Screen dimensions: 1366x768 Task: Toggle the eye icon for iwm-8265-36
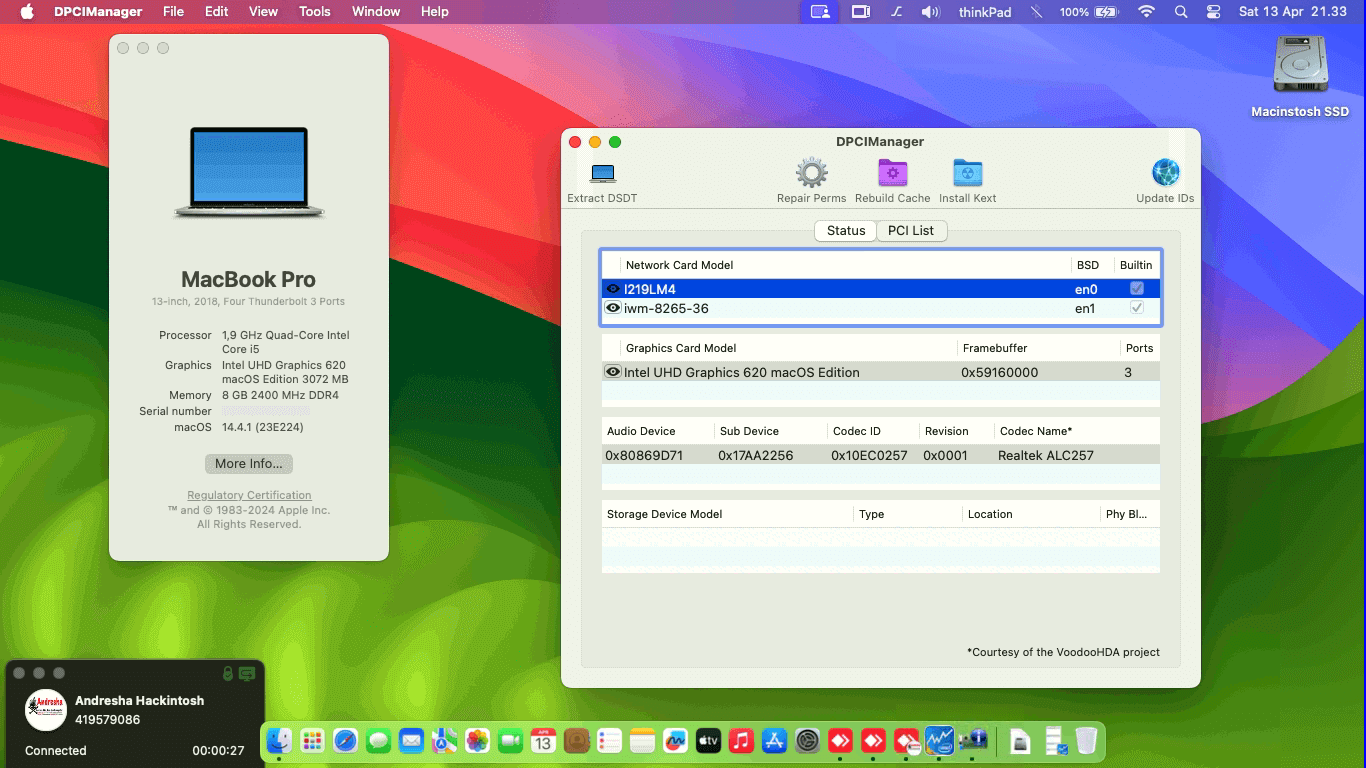(613, 308)
